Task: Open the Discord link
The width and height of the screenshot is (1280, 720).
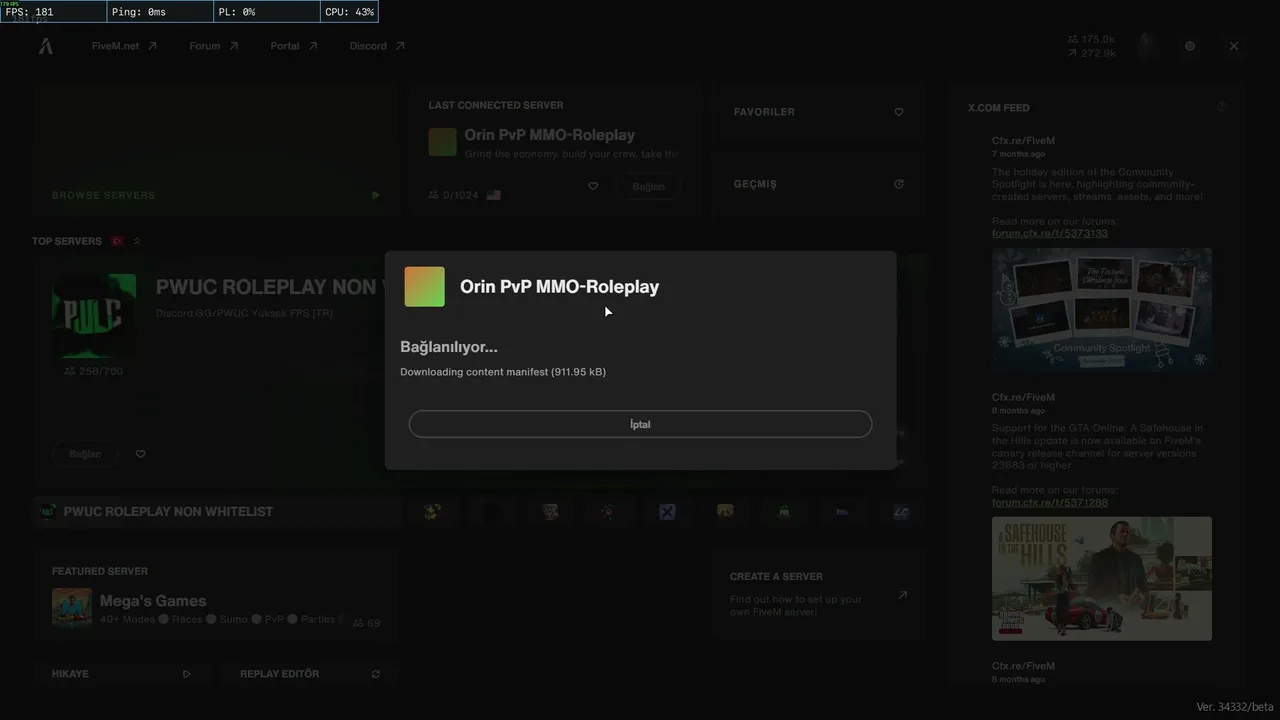Action: click(x=377, y=46)
